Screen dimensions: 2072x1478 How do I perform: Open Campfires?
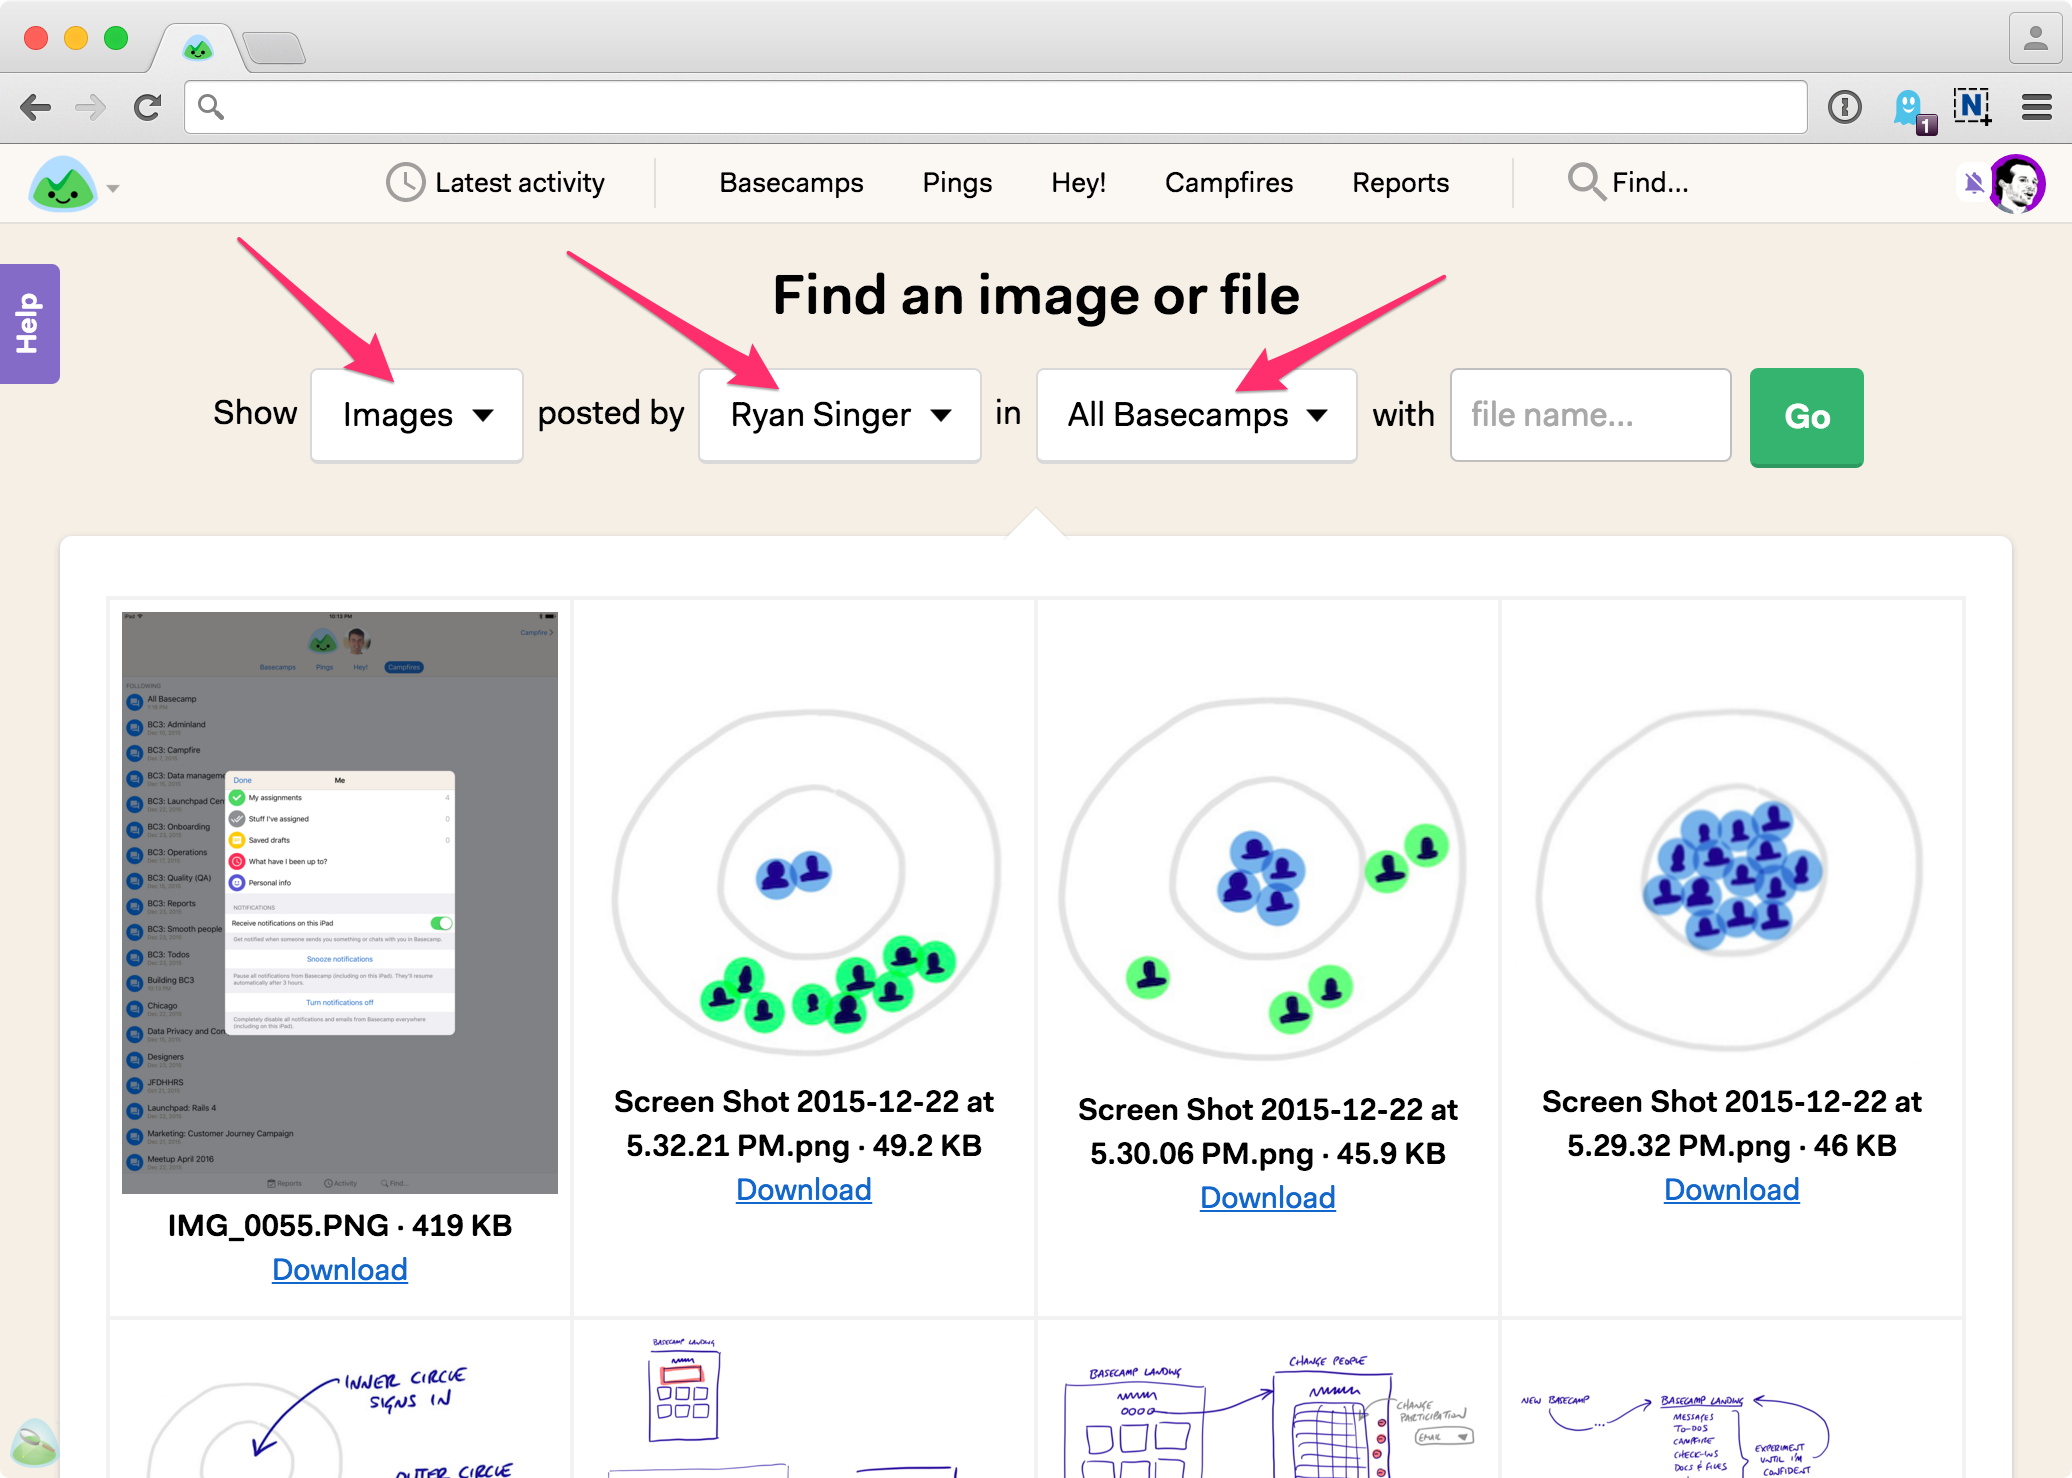1229,183
